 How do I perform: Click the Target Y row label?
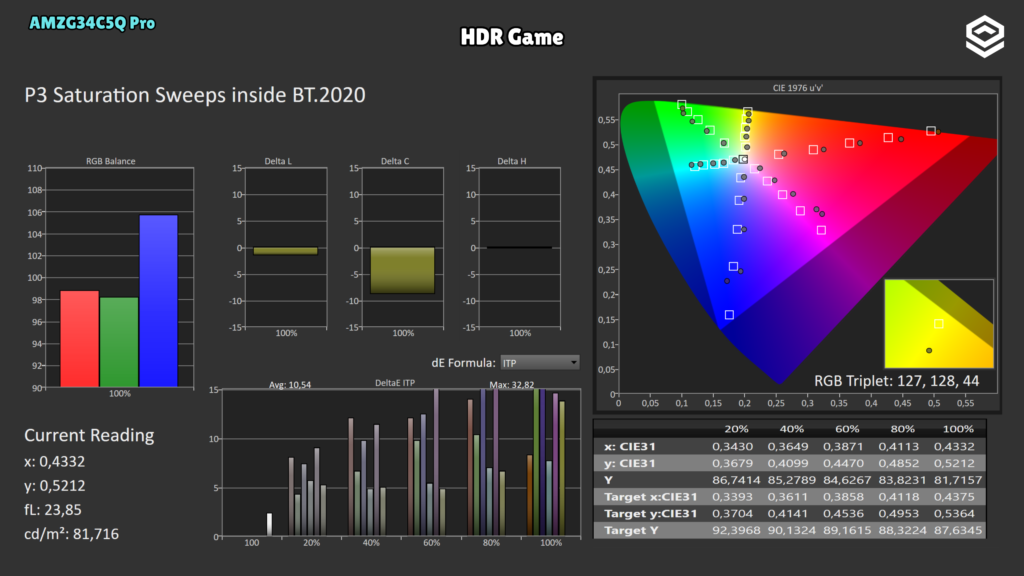[x=631, y=530]
